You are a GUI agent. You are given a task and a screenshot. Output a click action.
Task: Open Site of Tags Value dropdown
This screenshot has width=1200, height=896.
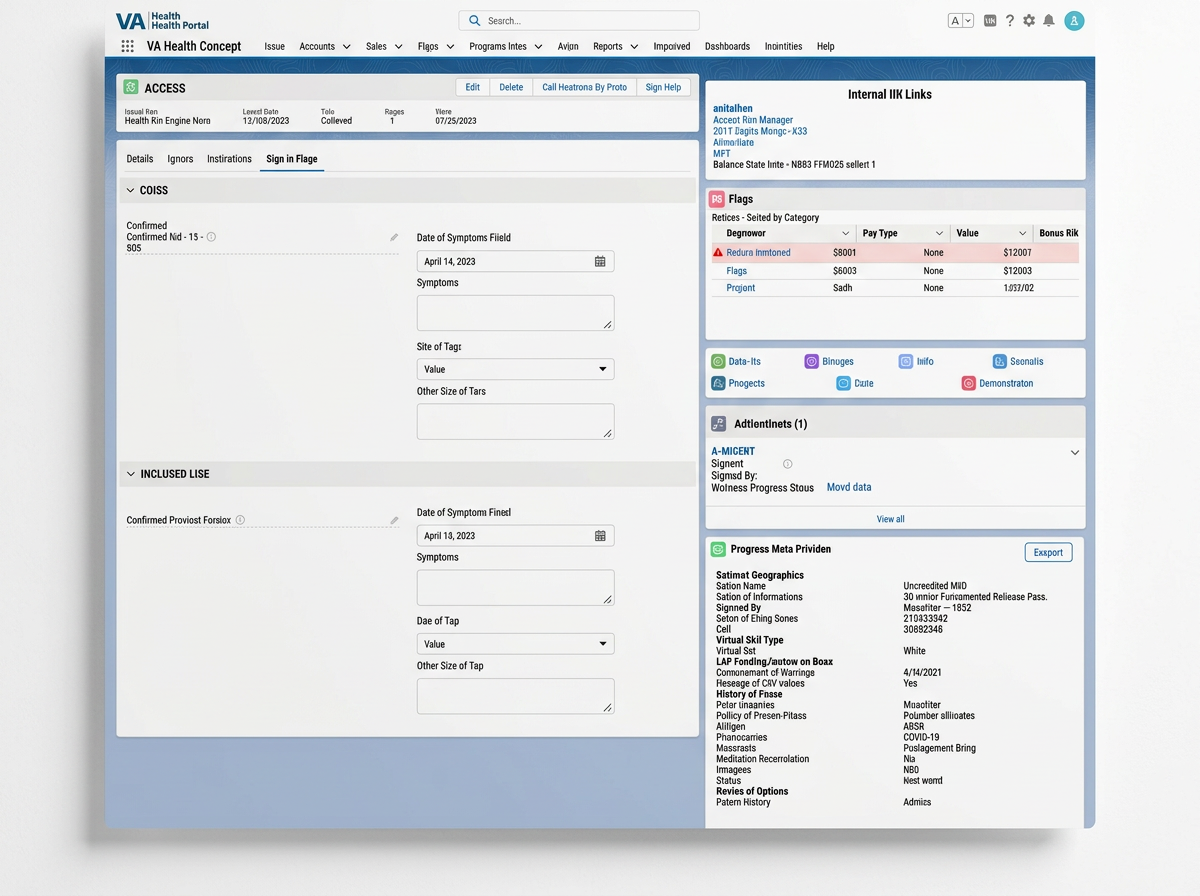click(515, 369)
